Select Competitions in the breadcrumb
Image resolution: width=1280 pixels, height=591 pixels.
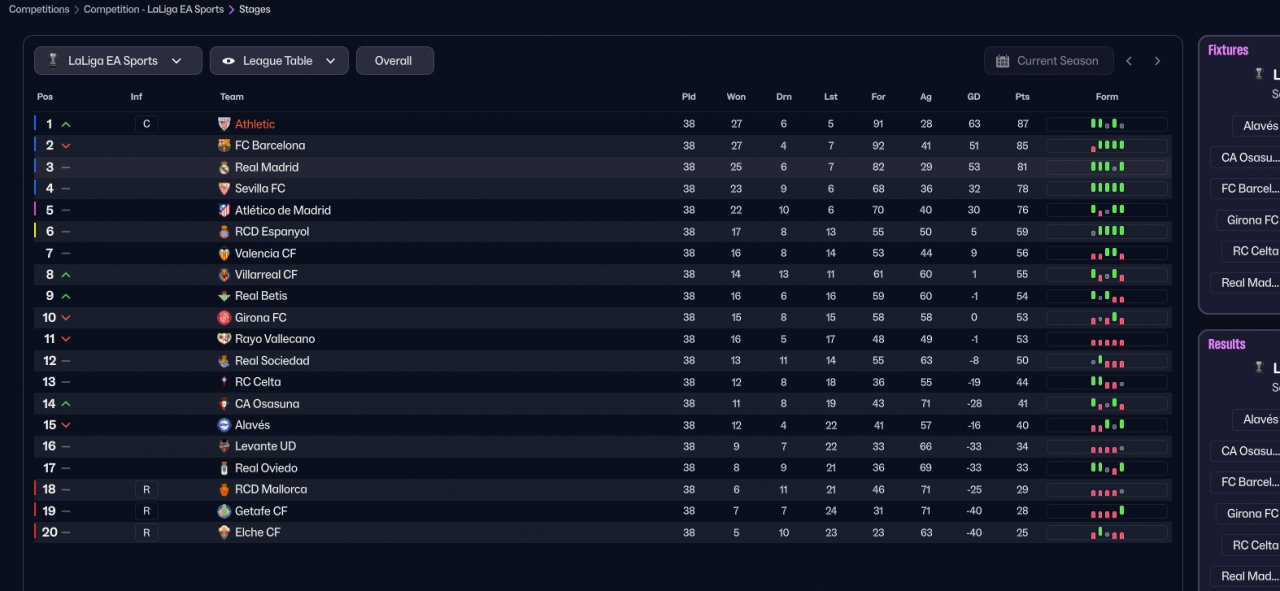[39, 9]
